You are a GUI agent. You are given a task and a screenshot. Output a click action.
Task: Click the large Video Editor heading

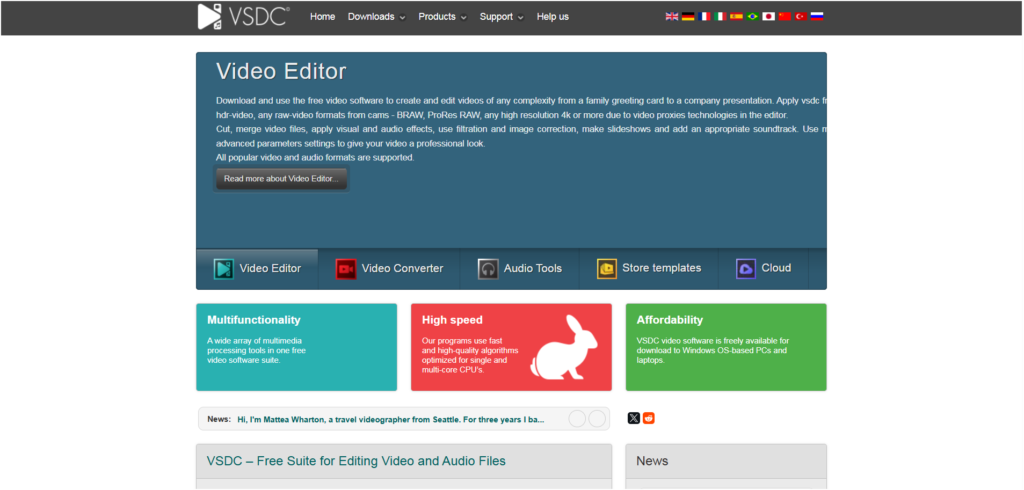click(x=281, y=71)
